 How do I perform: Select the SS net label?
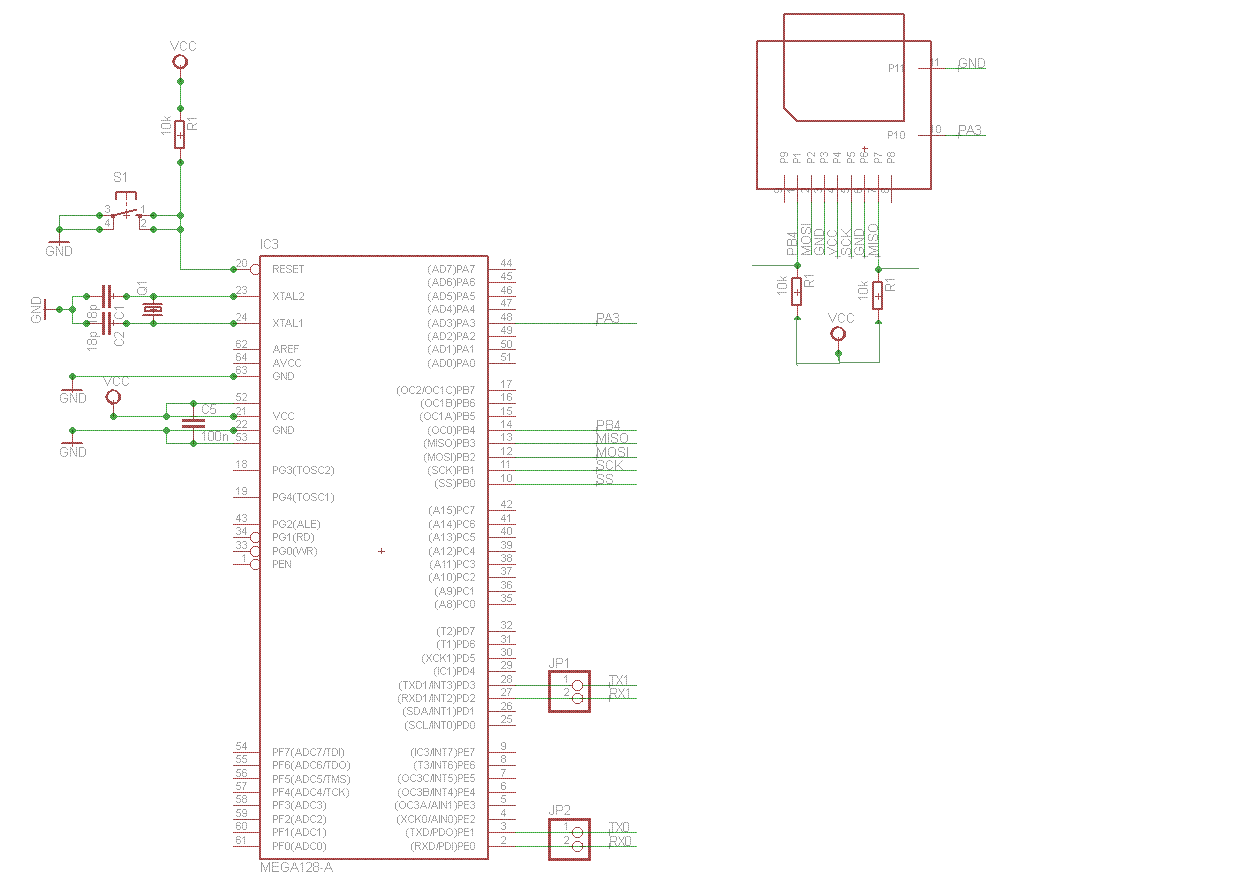point(605,479)
